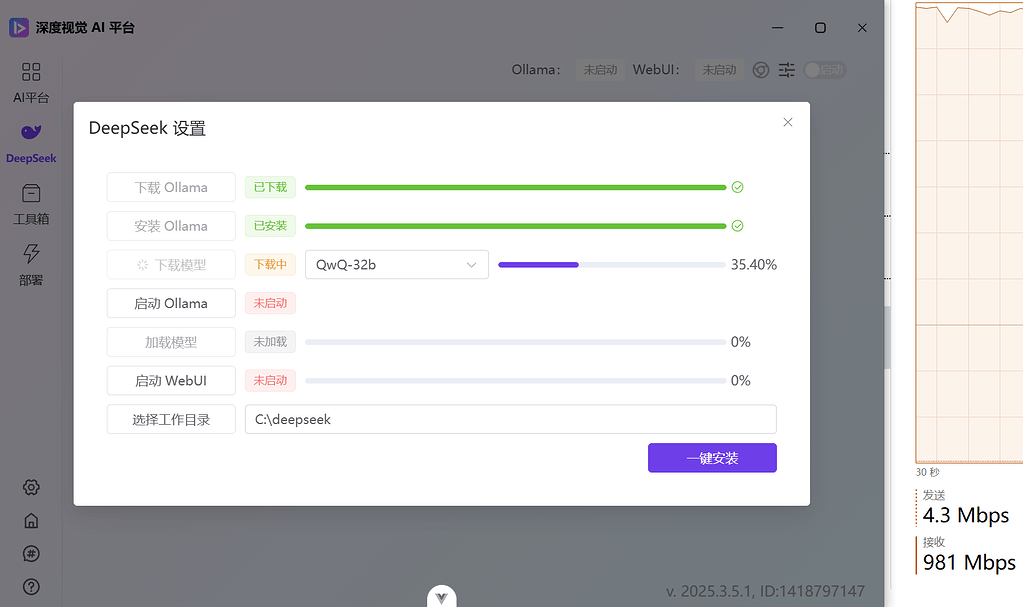Select the DeepSeek whale icon in sidebar

pos(31,132)
